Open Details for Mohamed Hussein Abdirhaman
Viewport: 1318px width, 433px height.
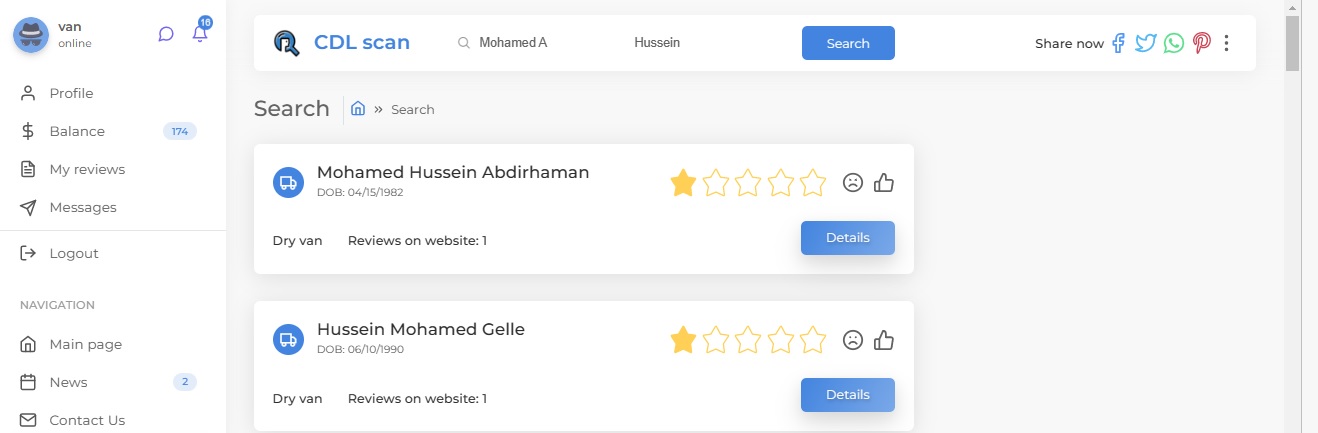[x=847, y=238]
